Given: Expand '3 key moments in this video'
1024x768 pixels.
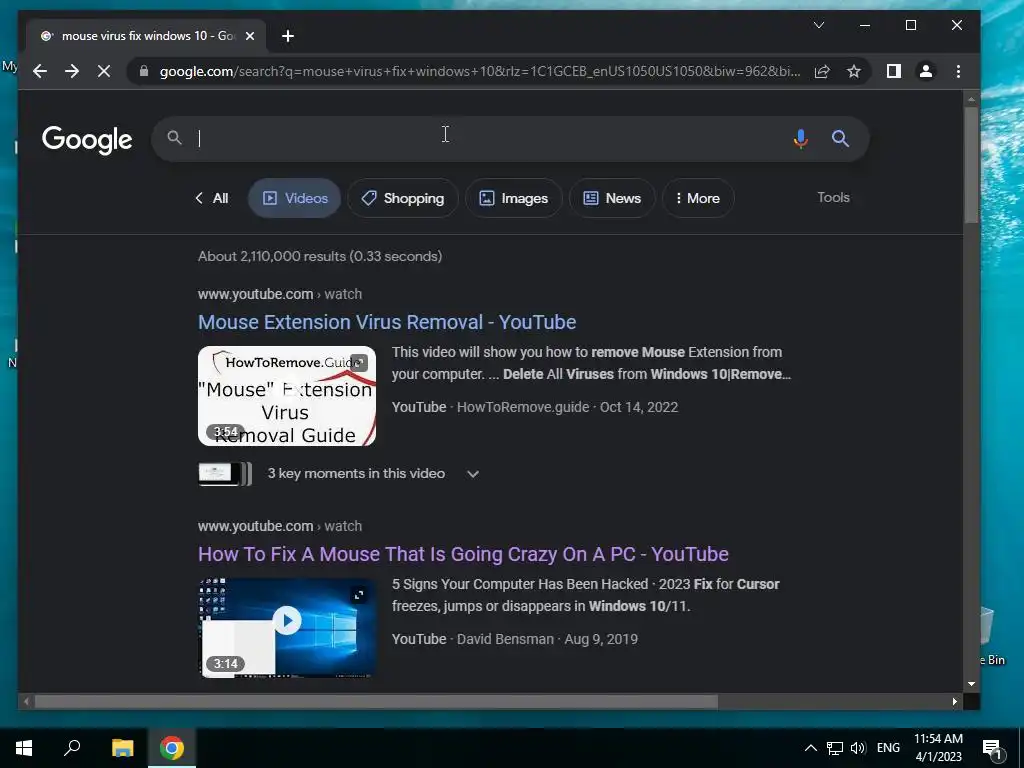Looking at the screenshot, I should pos(473,474).
